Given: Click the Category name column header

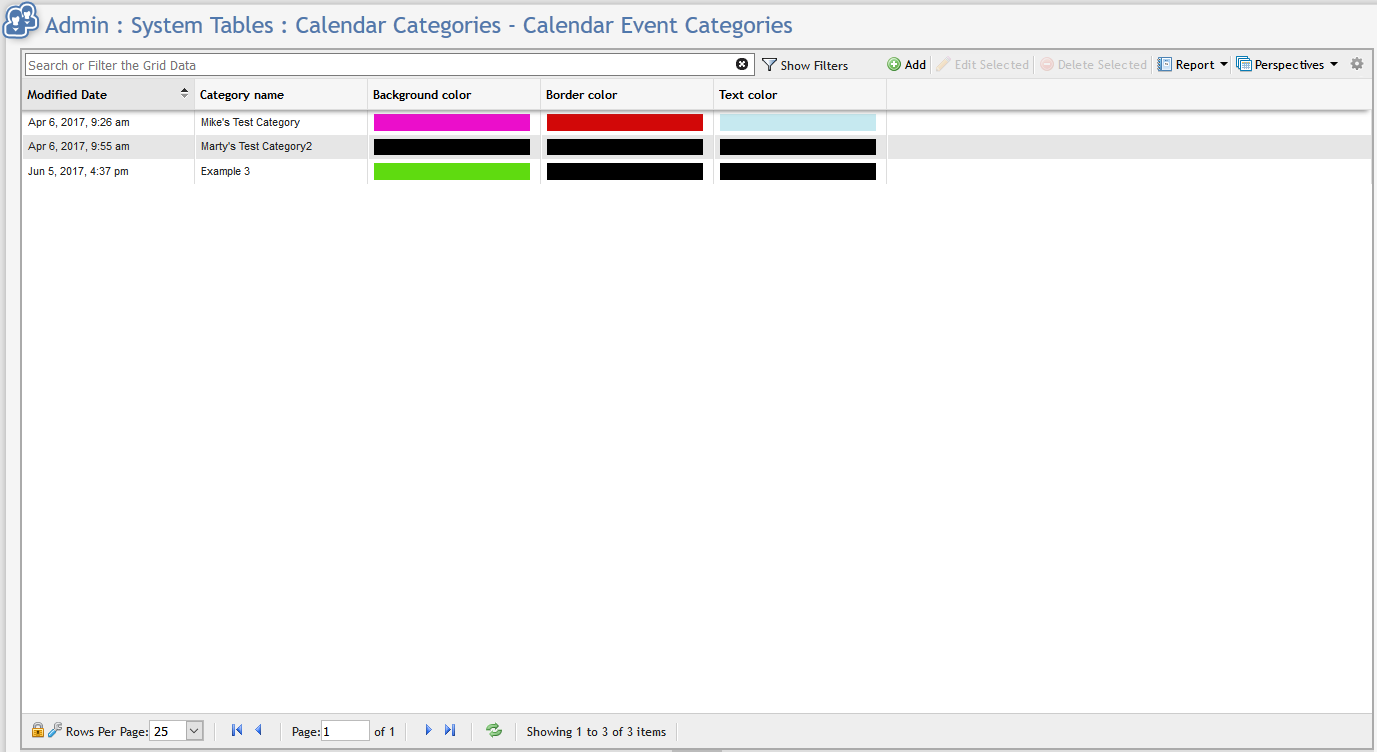Looking at the screenshot, I should click(x=242, y=95).
